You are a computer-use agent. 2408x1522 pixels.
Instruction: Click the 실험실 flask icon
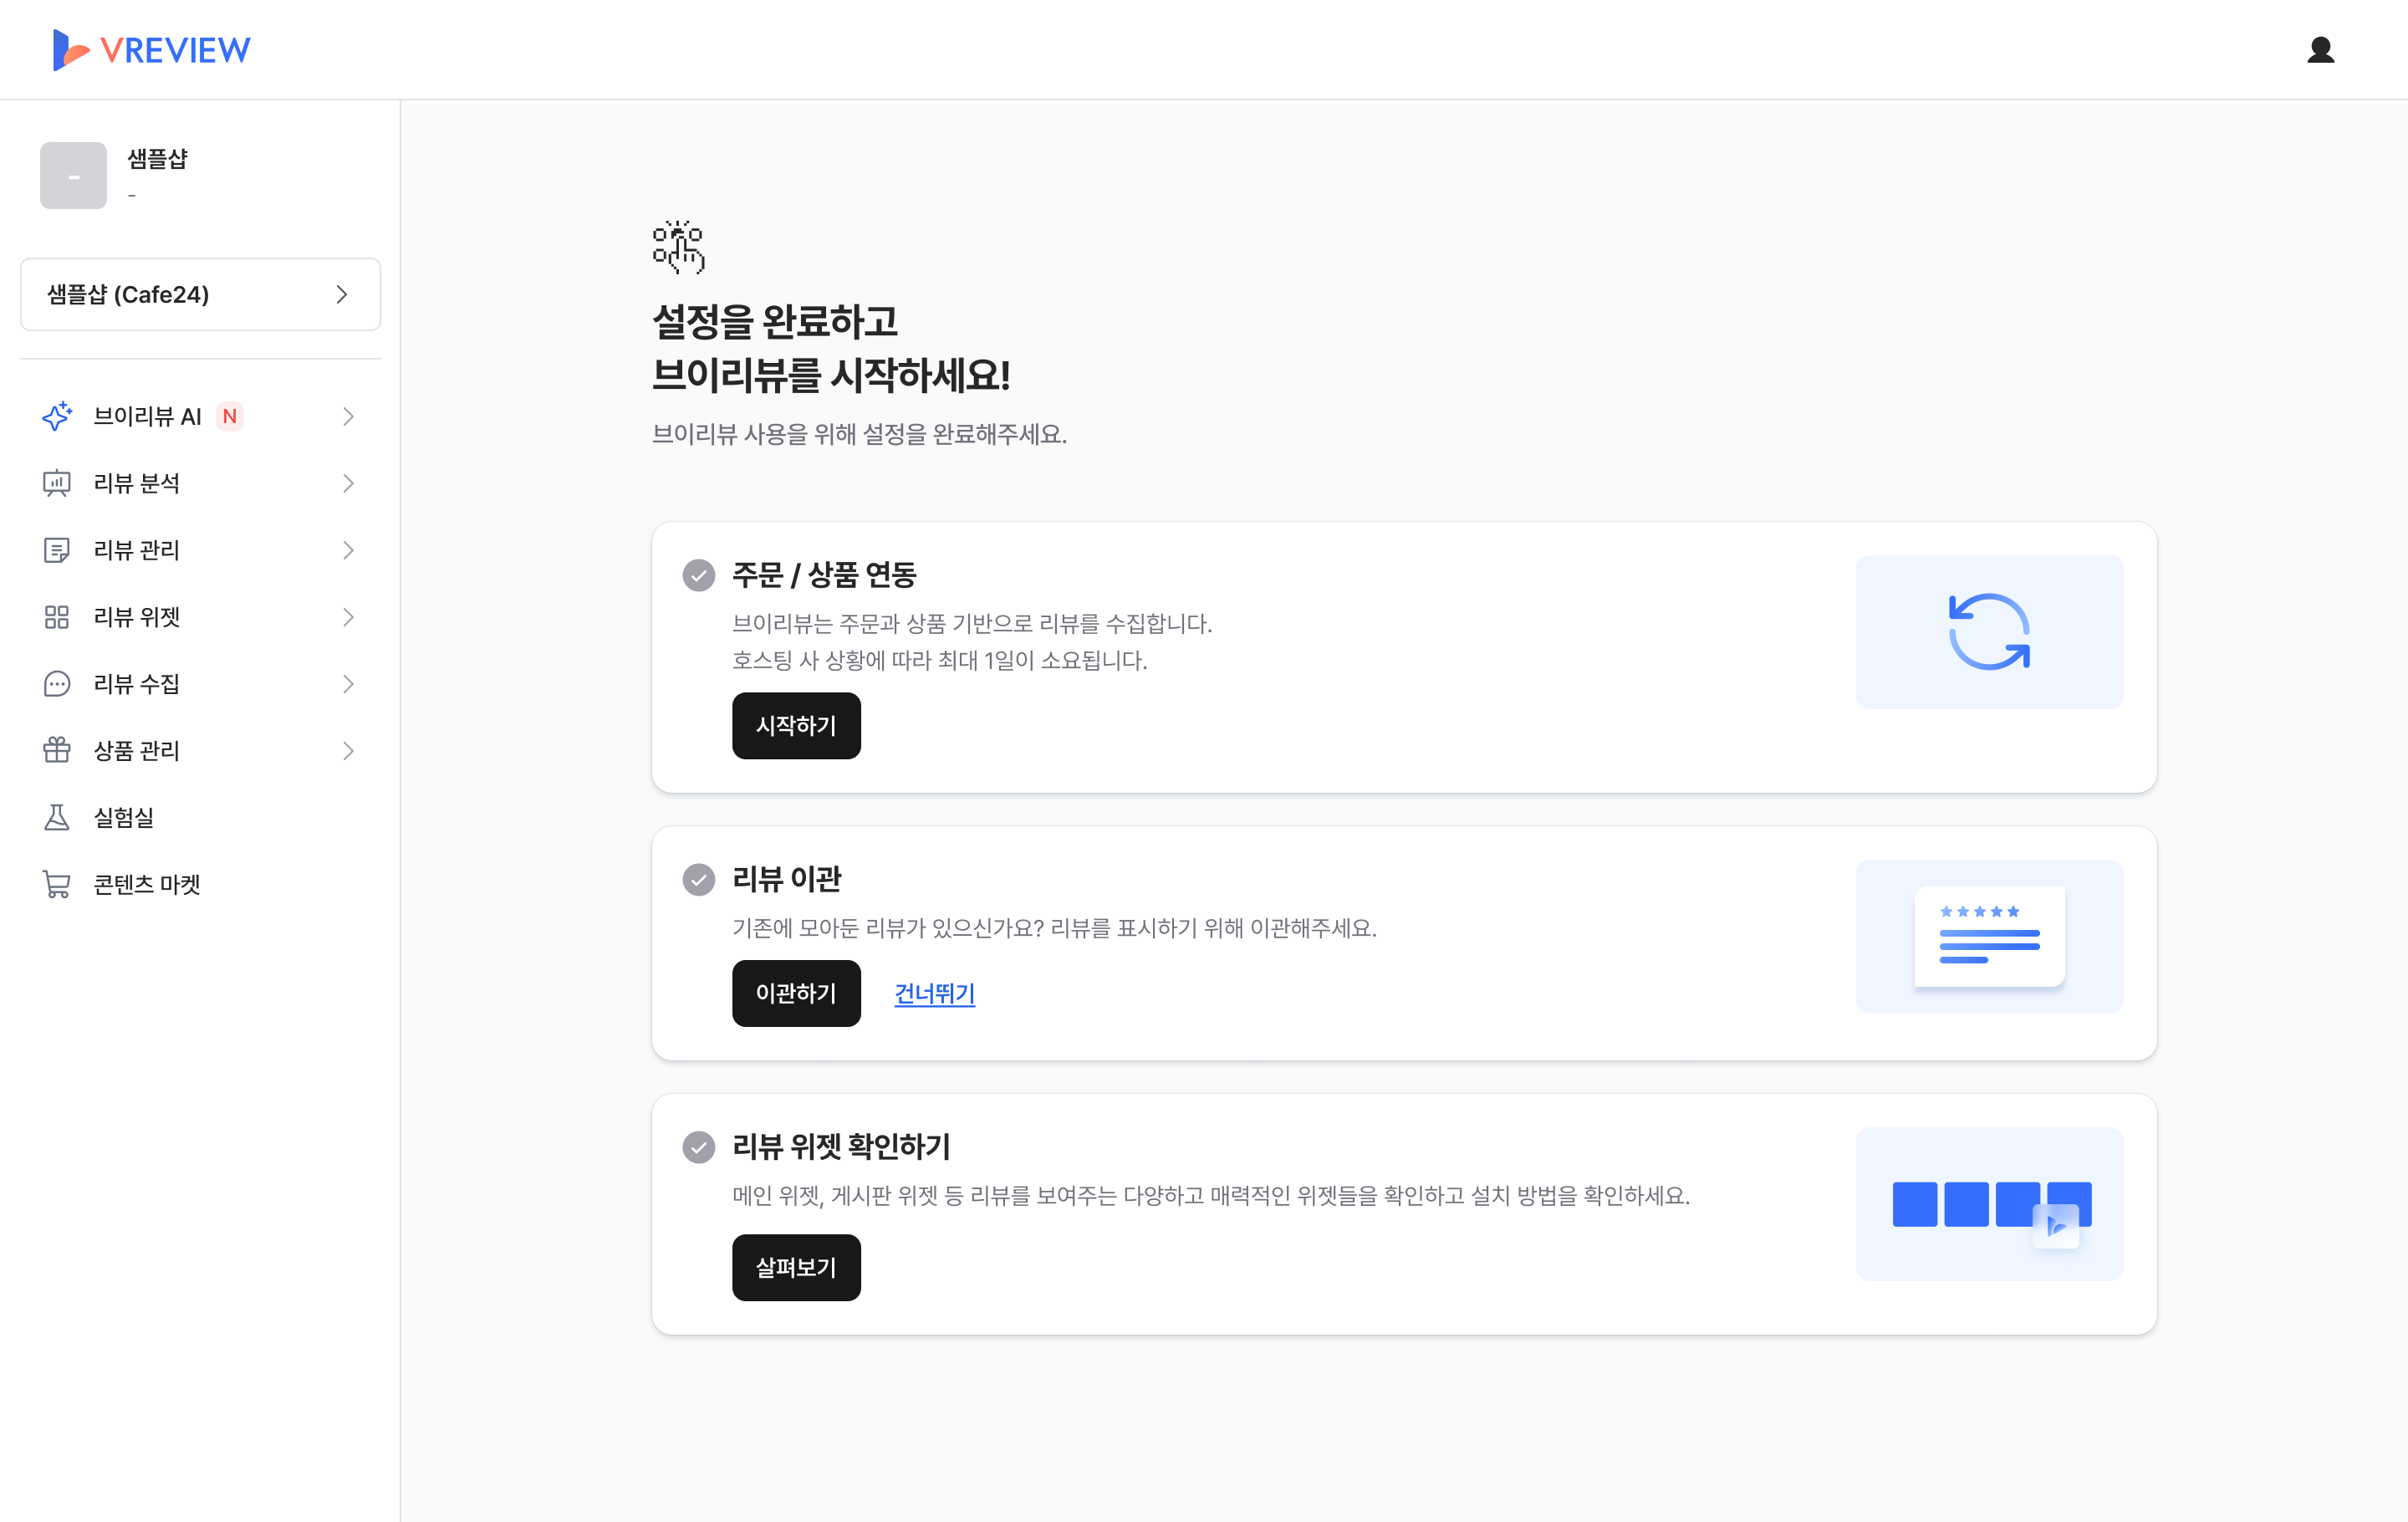[x=57, y=817]
